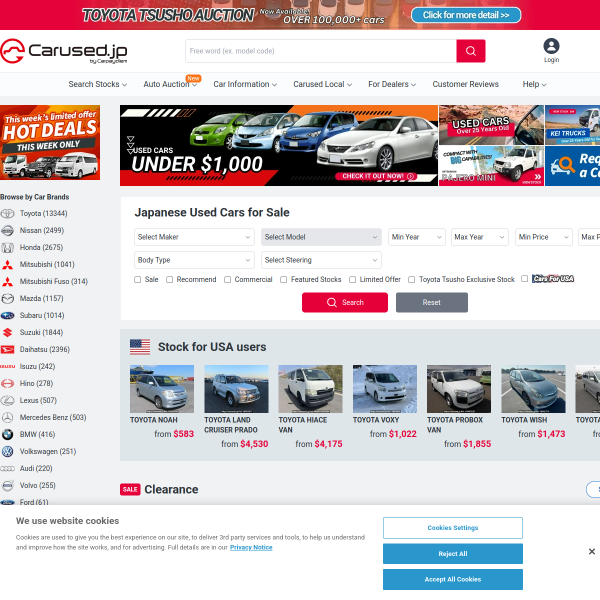The image size is (600, 600).
Task: Expand the Car Information menu
Action: 245,84
